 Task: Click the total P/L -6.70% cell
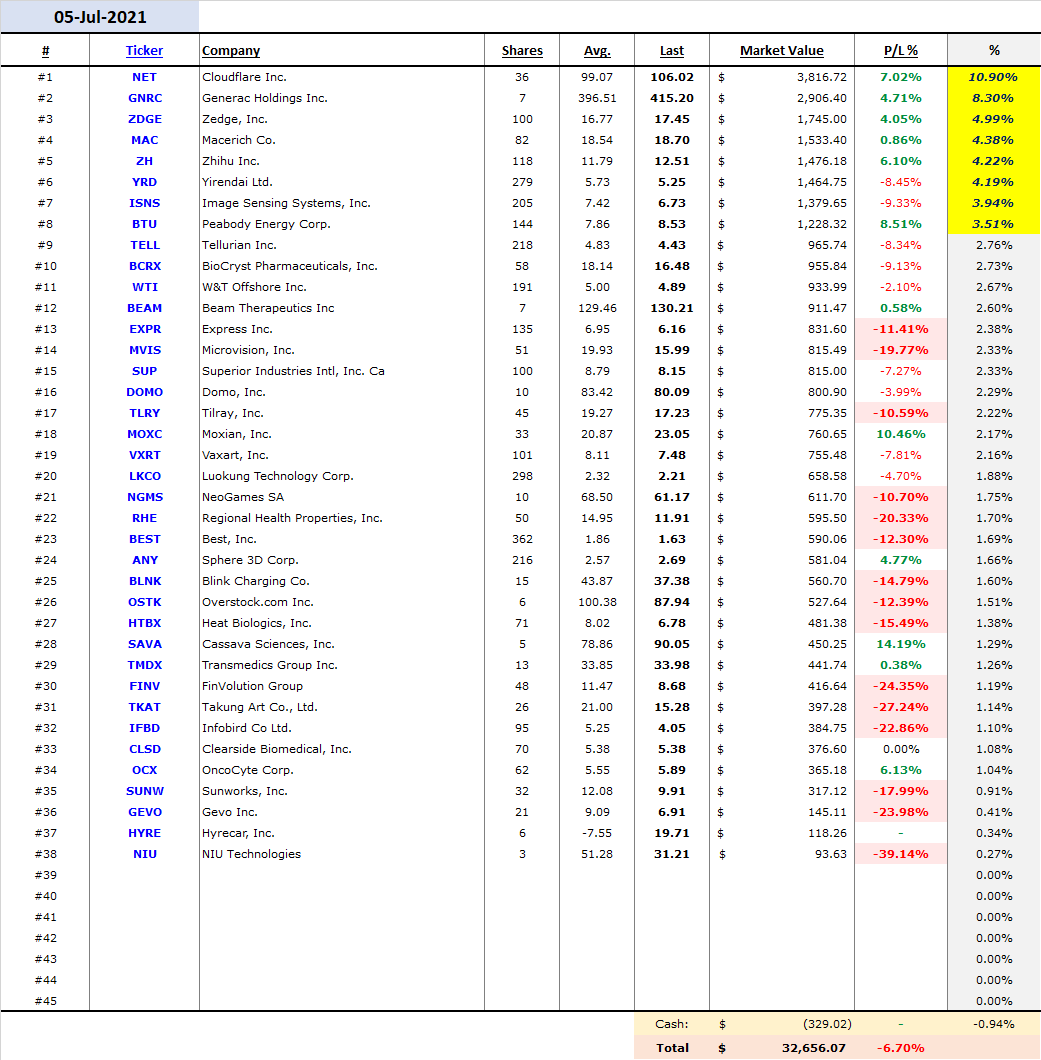tap(900, 1048)
